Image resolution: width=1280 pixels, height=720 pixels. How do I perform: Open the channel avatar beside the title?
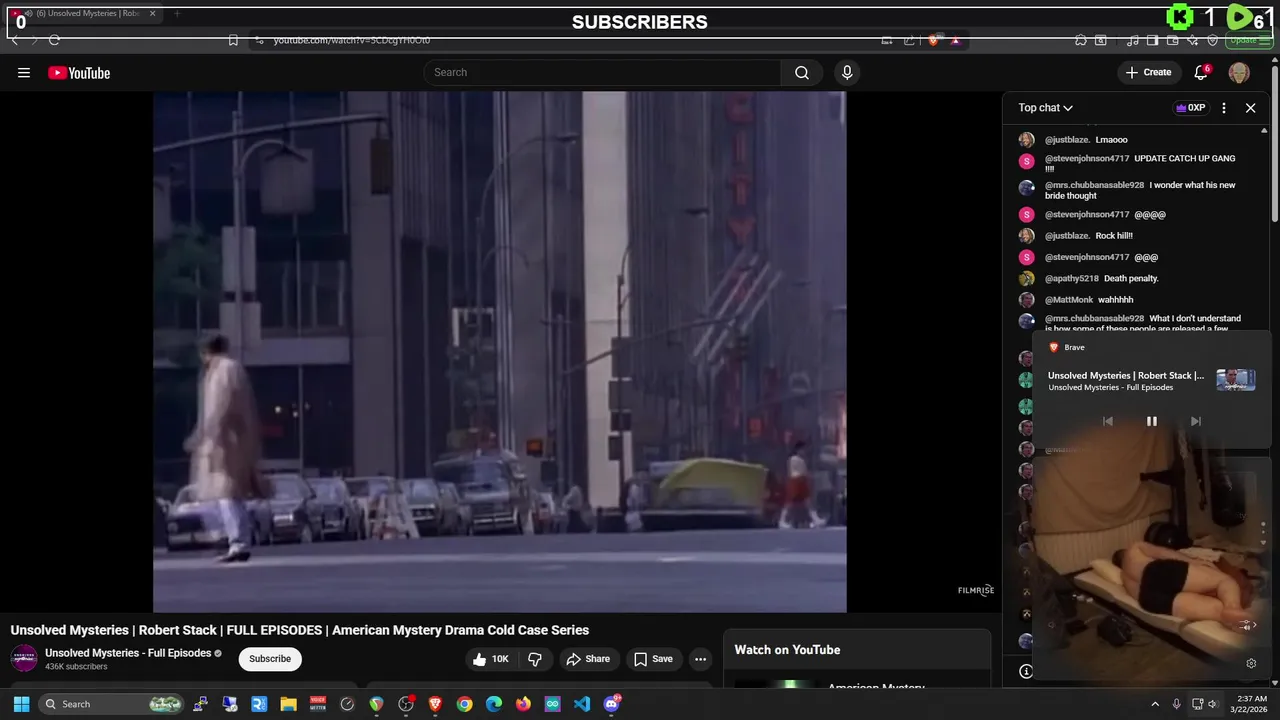[x=23, y=658]
